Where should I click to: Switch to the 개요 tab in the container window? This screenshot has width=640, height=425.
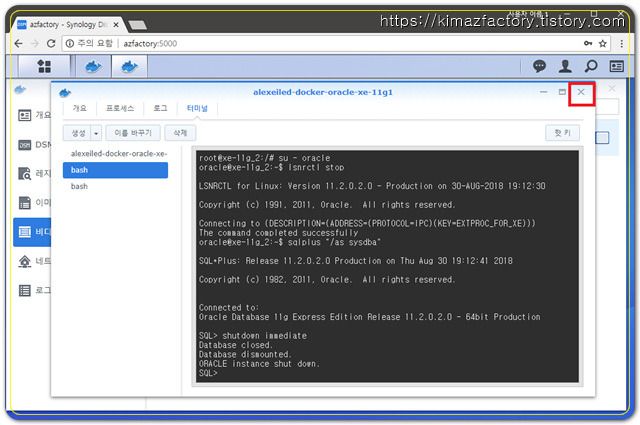tap(79, 108)
